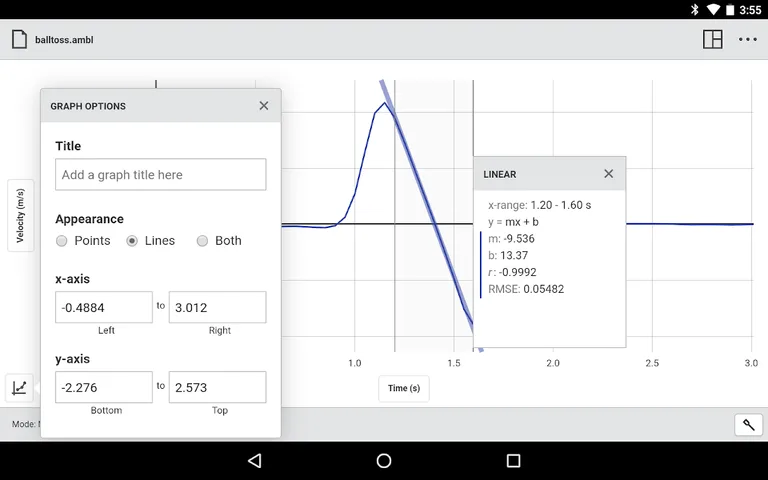Screen dimensions: 768x480
Task: Click the GRAPH OPTIONS header title
Action: coord(88,106)
